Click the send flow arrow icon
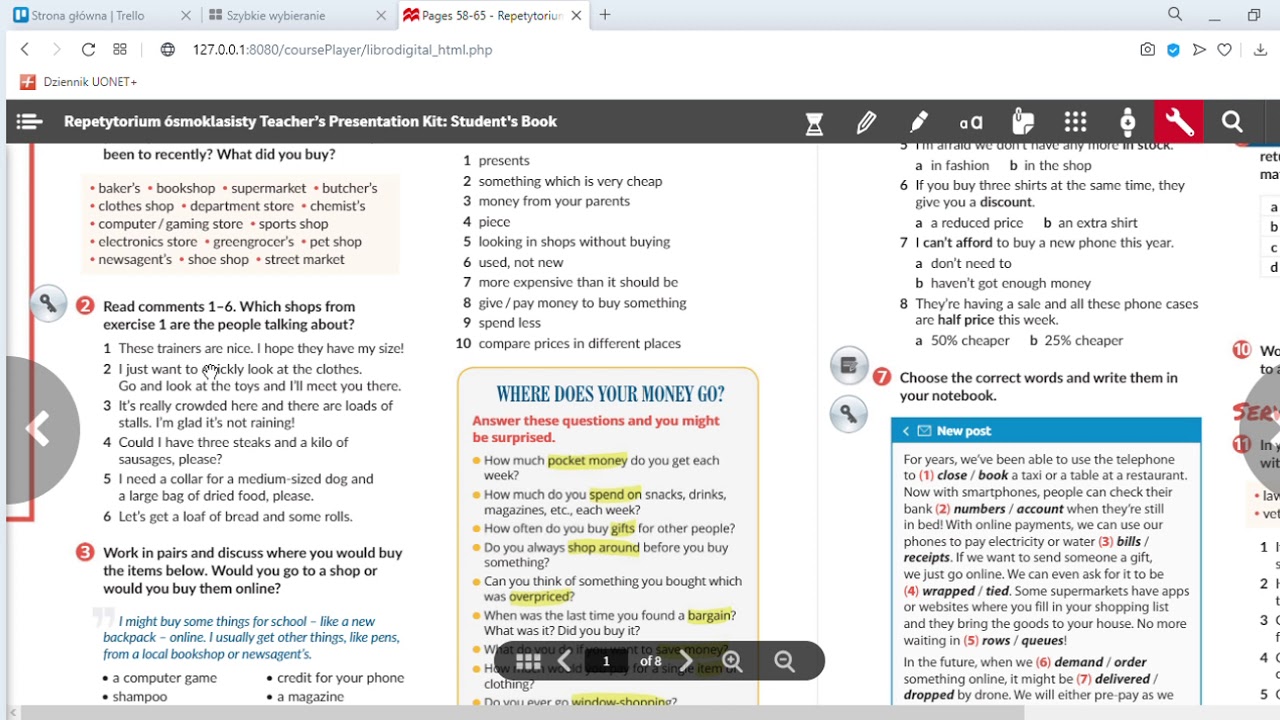Screen dimensions: 1280x720 pyautogui.click(x=1199, y=50)
